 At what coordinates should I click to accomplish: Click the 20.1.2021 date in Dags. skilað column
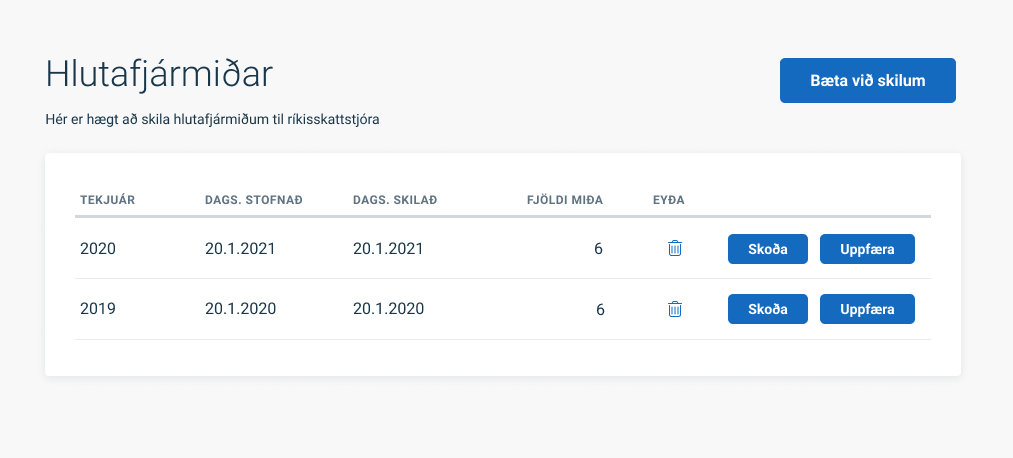388,249
